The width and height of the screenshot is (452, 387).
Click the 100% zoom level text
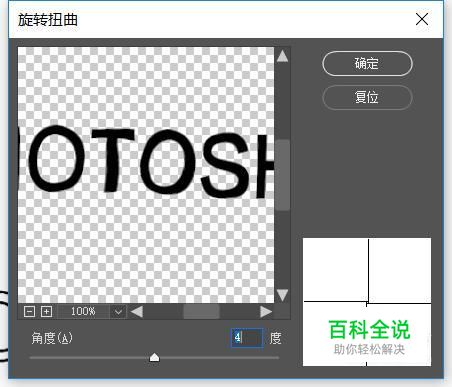83,312
